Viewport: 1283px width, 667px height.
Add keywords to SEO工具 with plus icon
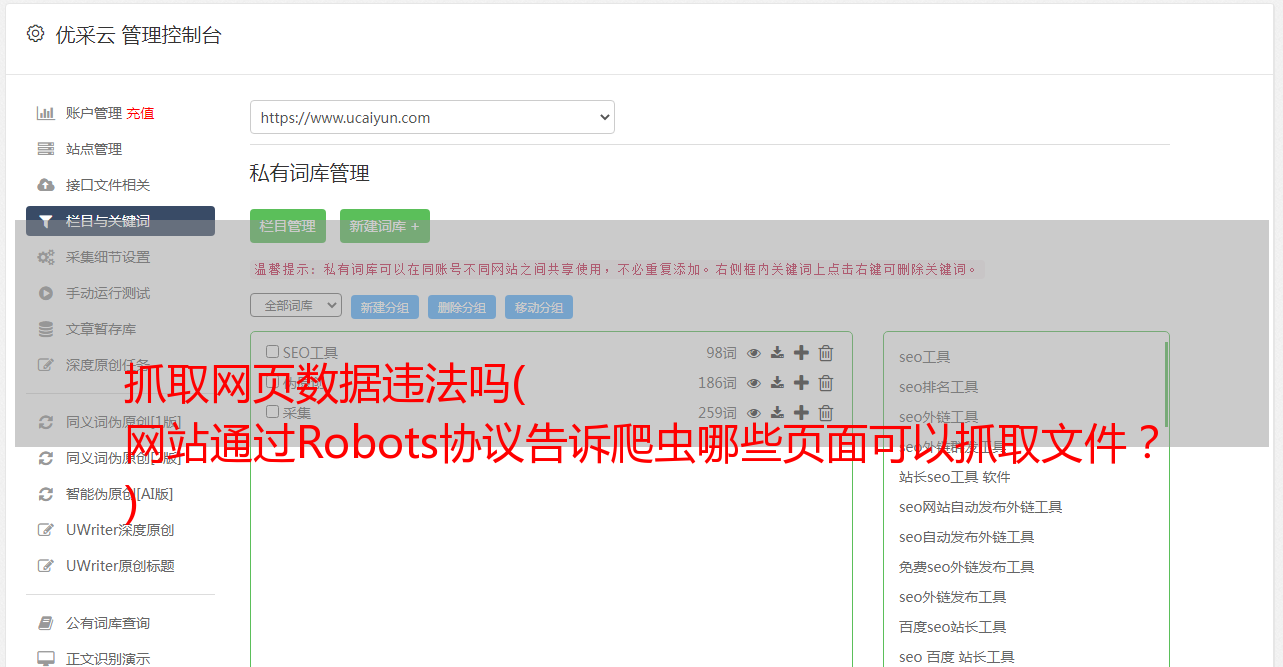click(801, 353)
